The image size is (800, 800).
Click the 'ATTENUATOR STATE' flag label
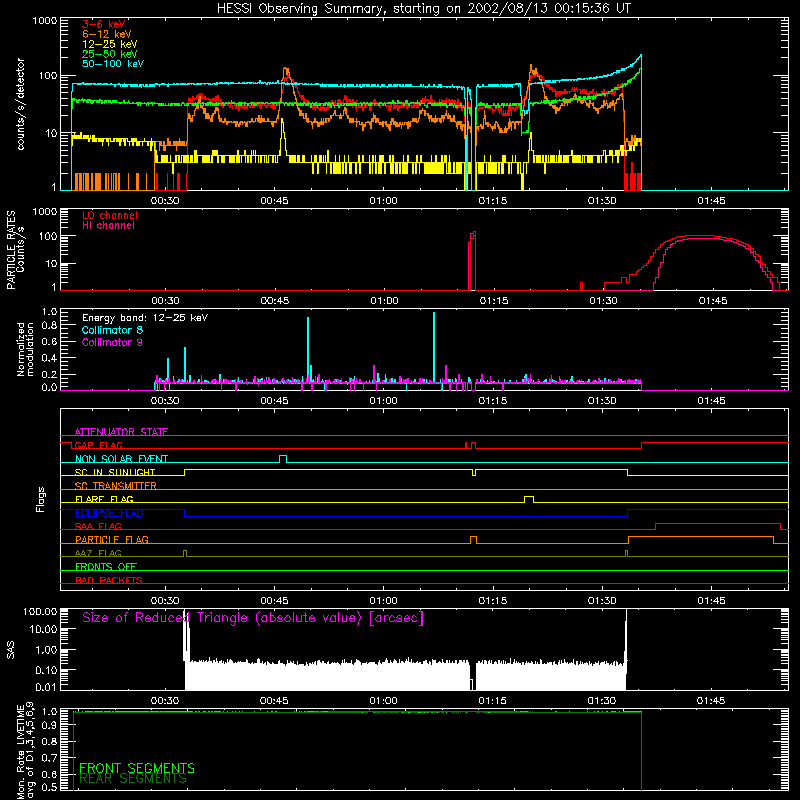tap(121, 432)
